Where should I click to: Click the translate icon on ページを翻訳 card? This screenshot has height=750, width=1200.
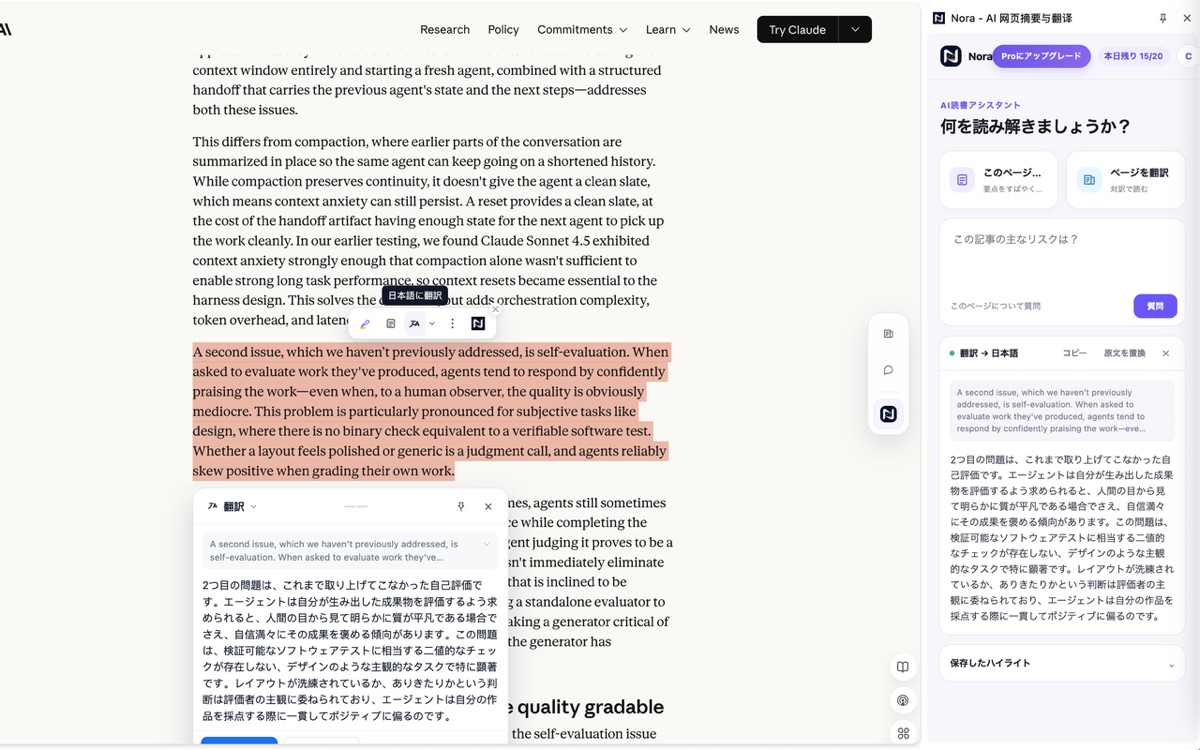point(1089,180)
